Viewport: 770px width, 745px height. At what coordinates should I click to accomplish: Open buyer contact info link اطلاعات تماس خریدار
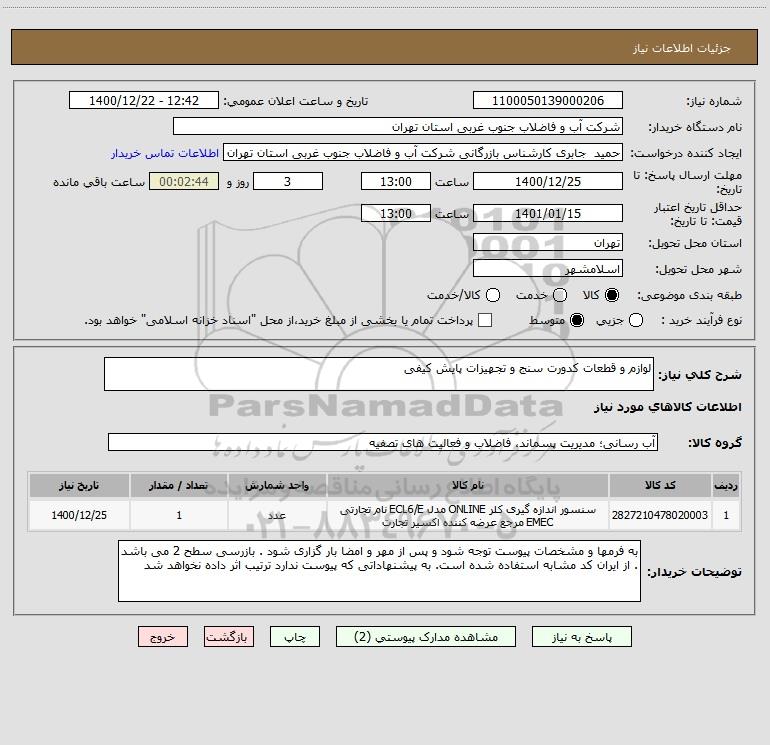(x=165, y=153)
